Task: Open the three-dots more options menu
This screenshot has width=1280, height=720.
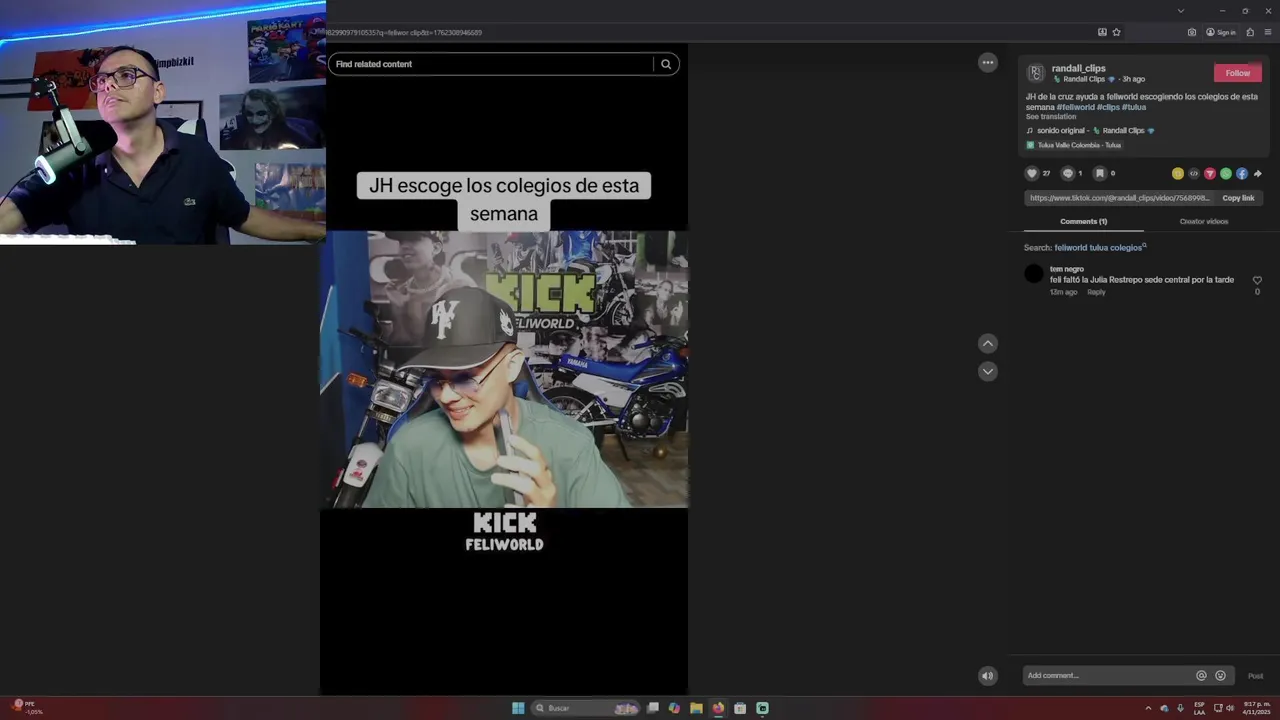Action: (988, 63)
